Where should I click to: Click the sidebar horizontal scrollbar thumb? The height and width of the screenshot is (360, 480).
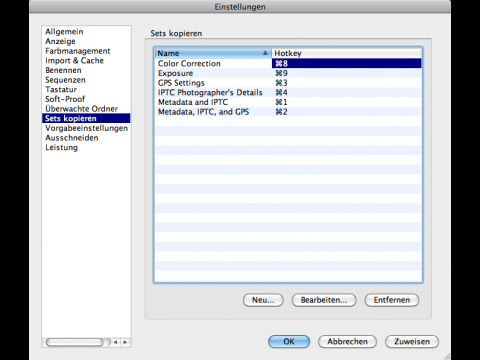point(75,342)
